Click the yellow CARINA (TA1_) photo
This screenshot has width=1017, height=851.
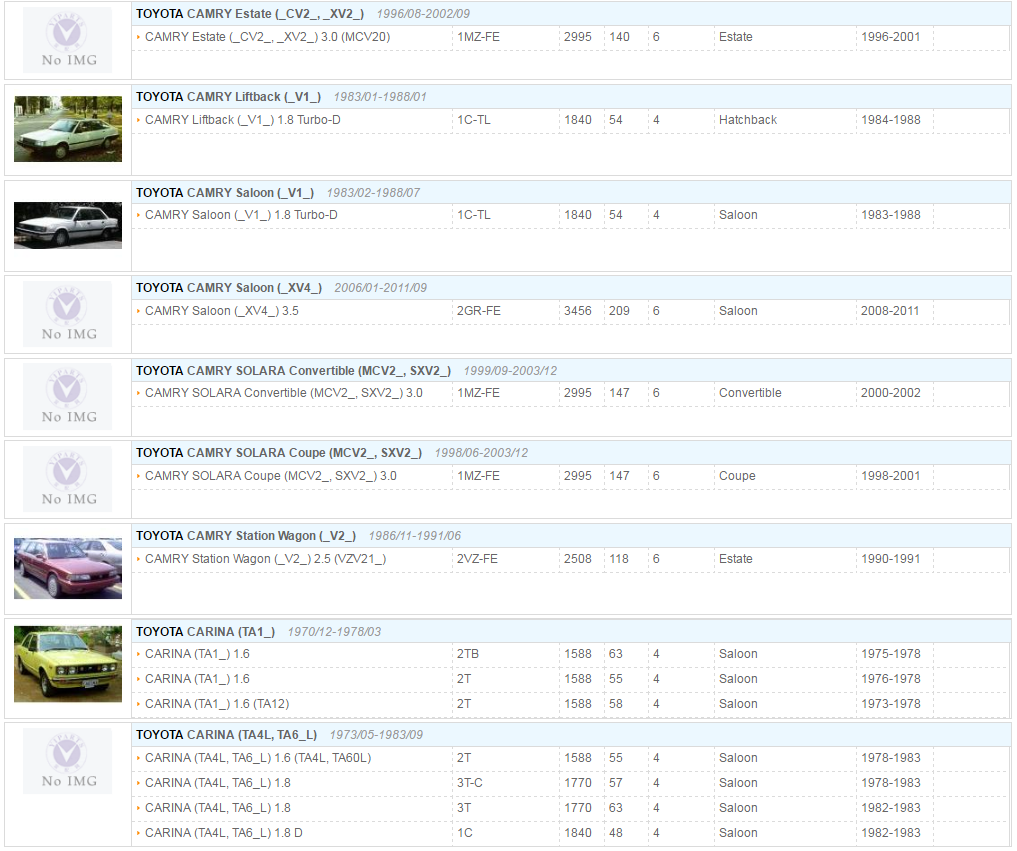pyautogui.click(x=67, y=664)
